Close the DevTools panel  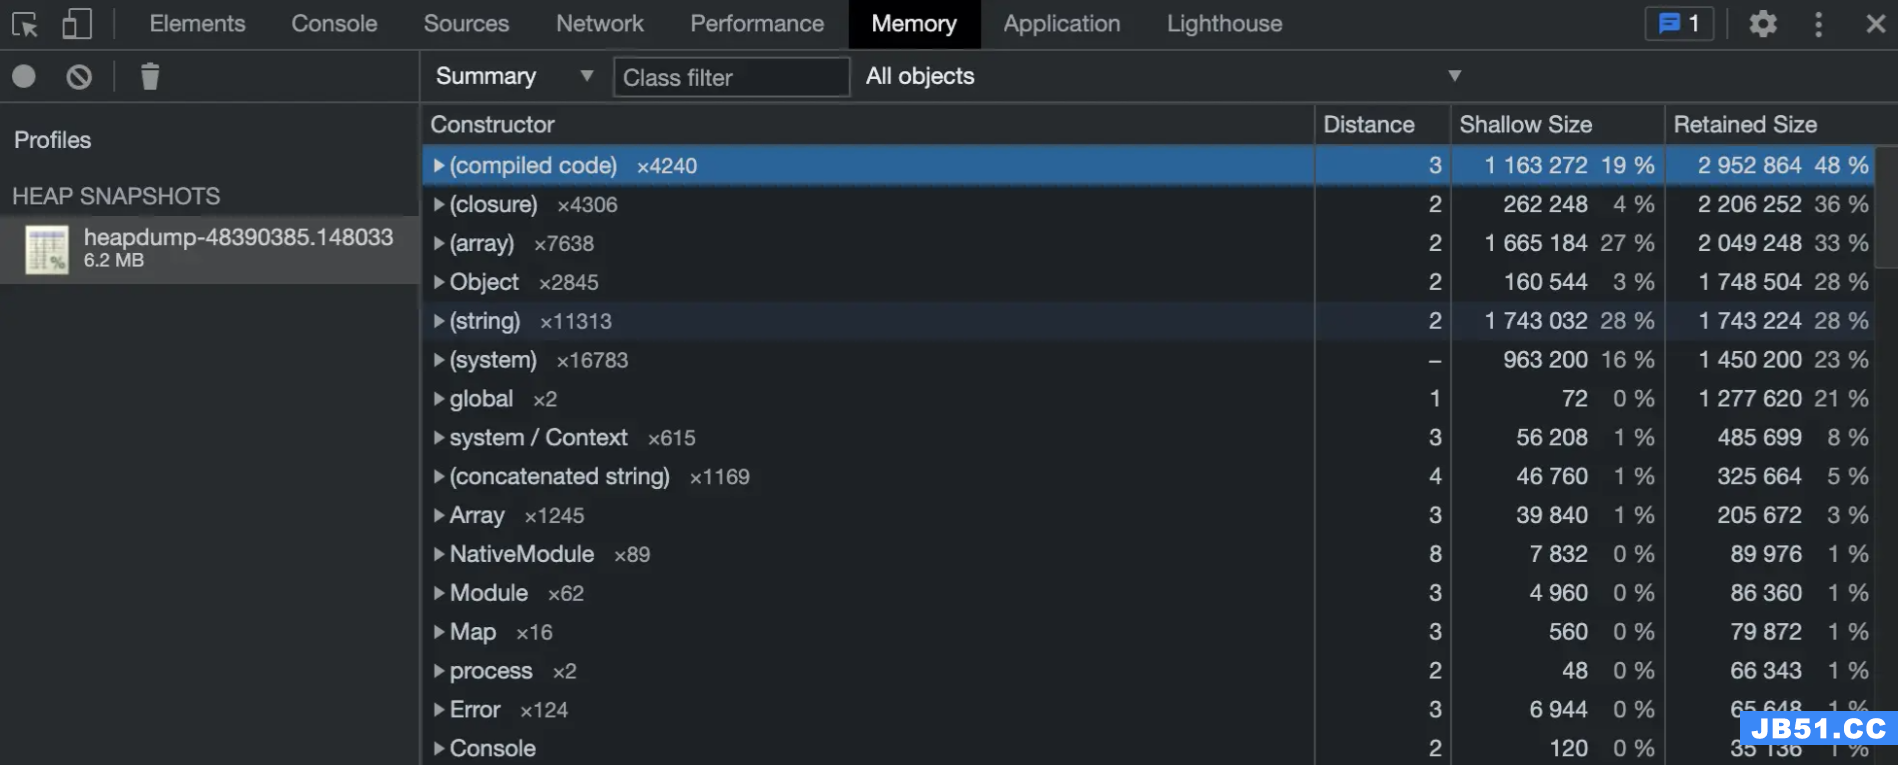(1875, 24)
